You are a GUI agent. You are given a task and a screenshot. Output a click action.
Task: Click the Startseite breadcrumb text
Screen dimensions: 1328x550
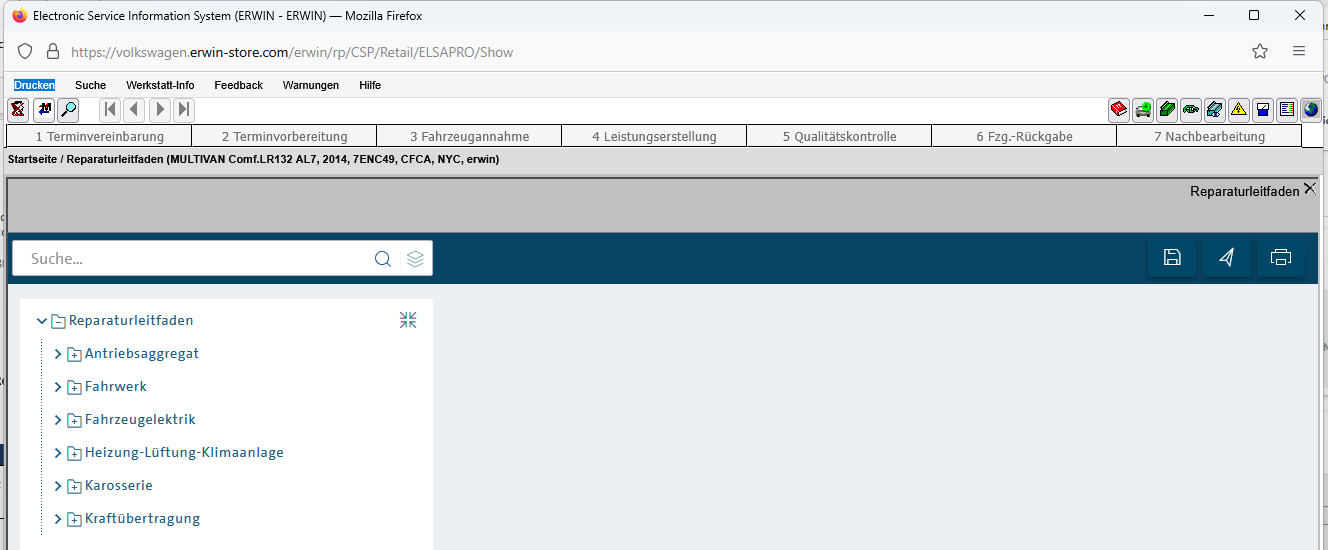pyautogui.click(x=31, y=159)
